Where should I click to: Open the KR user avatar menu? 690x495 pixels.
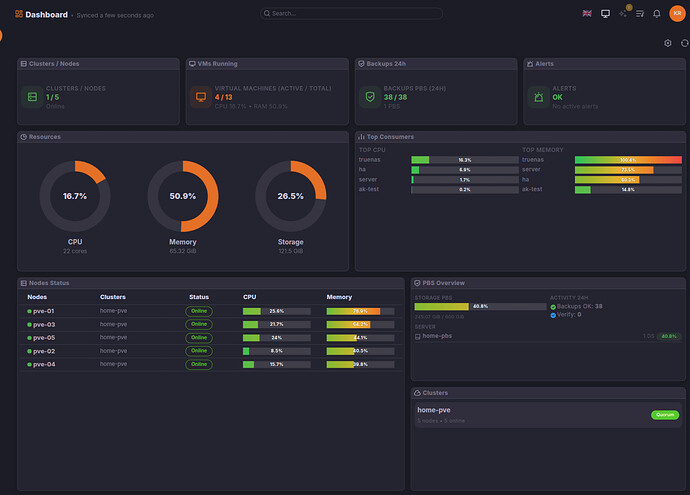[x=676, y=14]
